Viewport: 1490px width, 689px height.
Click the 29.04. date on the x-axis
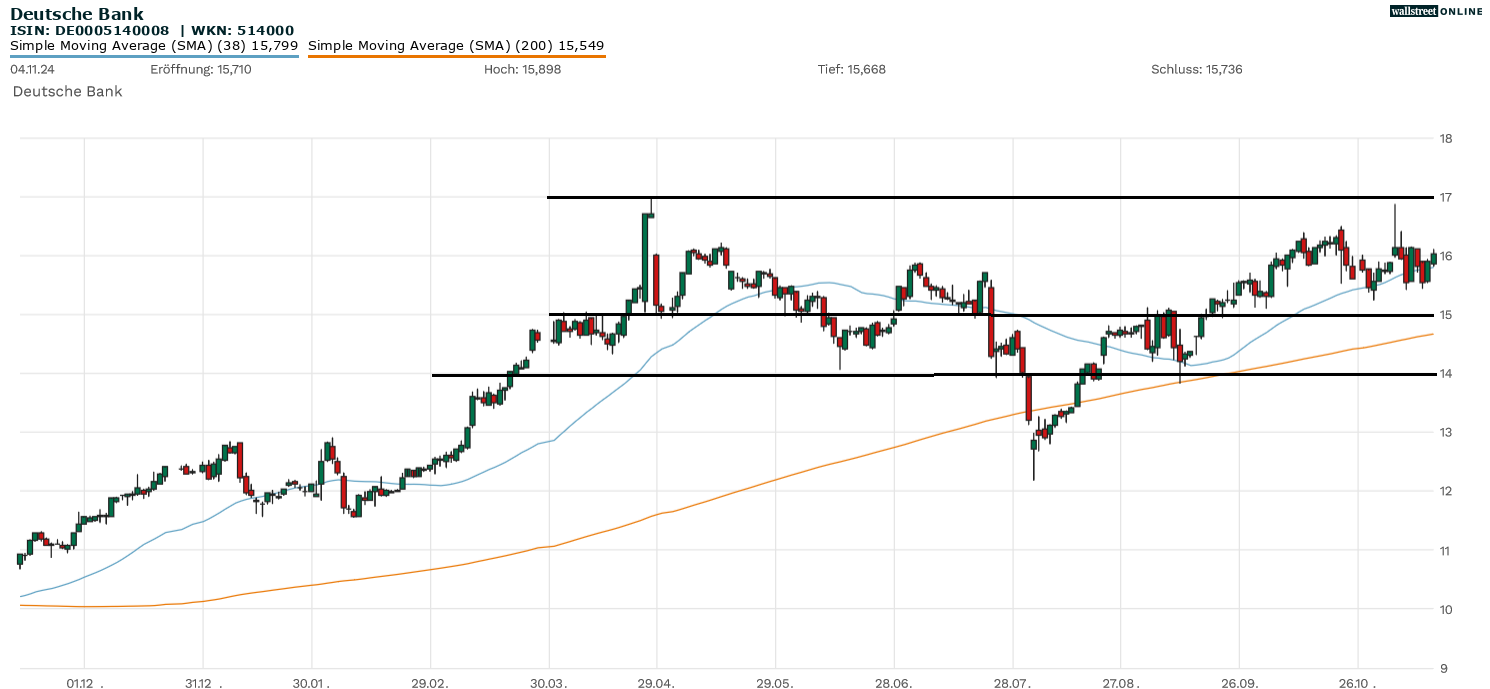656,683
